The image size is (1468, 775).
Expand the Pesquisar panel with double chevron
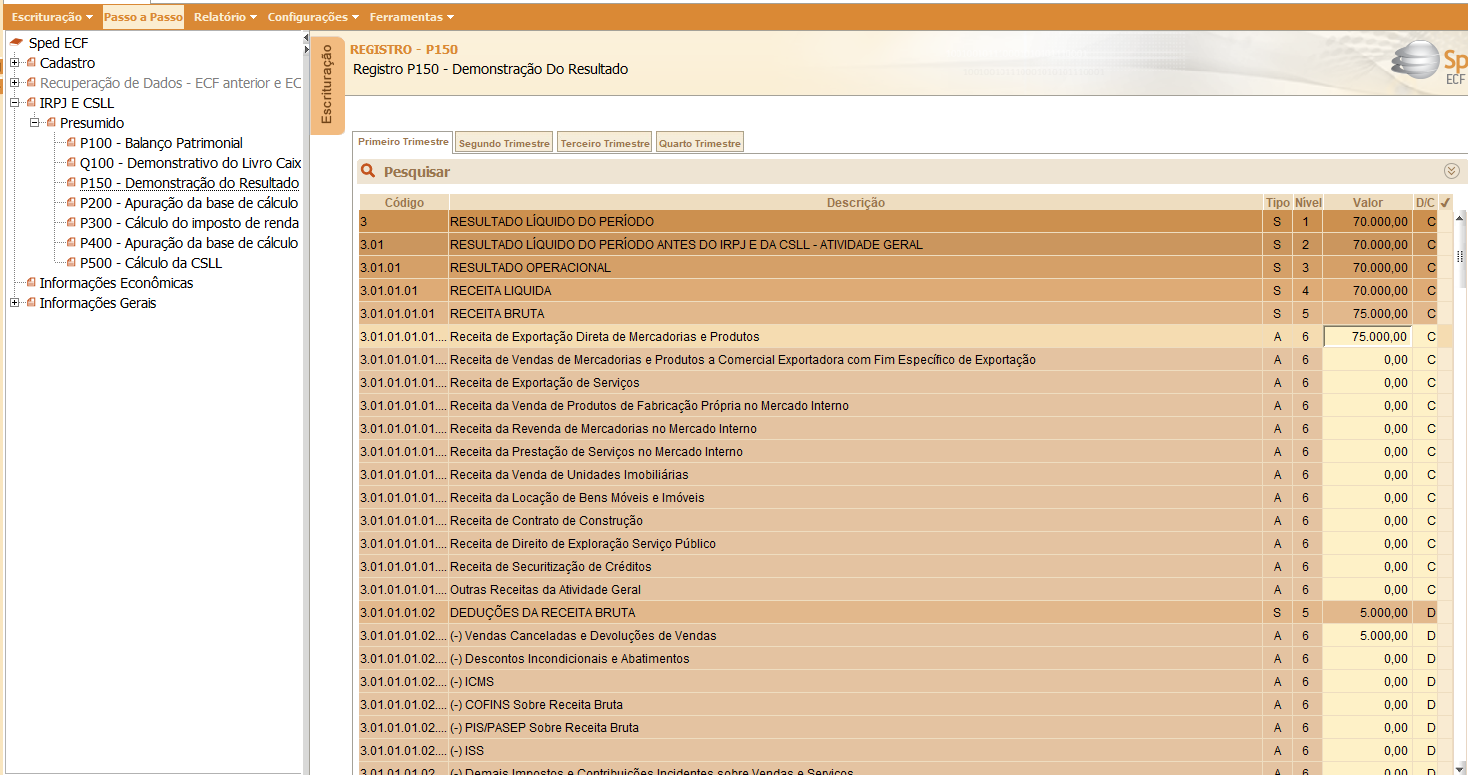click(x=1452, y=171)
